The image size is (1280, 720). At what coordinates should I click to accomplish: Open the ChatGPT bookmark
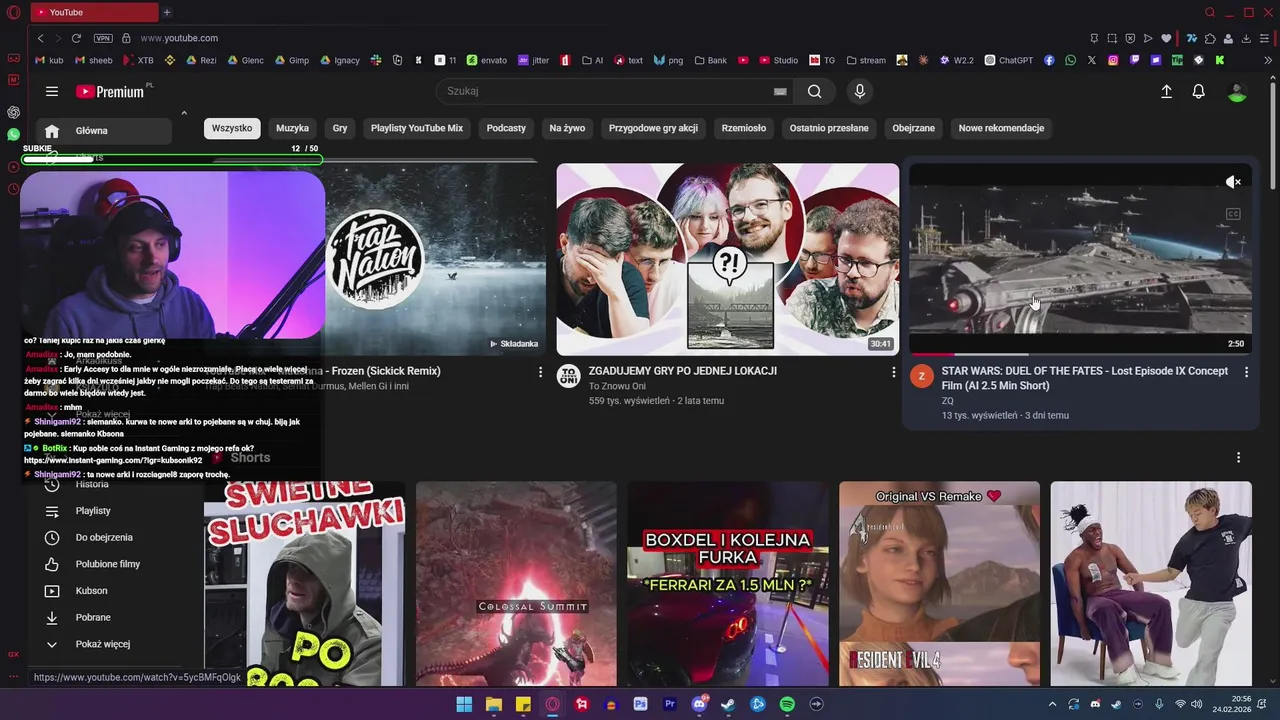[x=1009, y=60]
